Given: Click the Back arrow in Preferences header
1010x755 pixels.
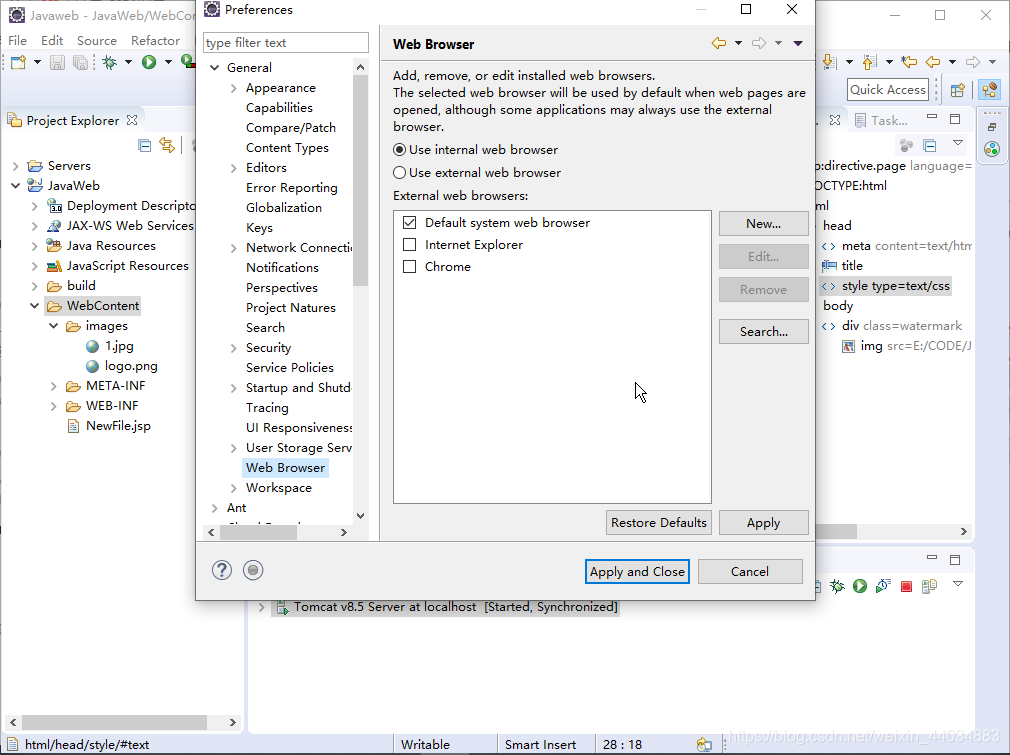Looking at the screenshot, I should coord(719,43).
